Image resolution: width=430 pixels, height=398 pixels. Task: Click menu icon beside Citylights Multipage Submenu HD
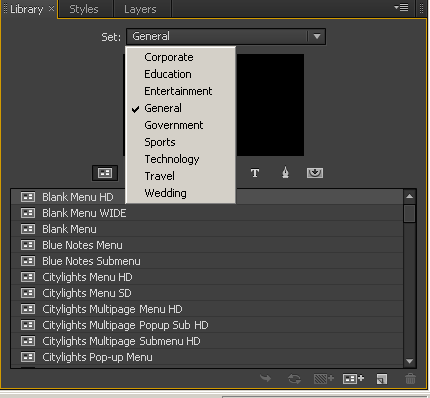pos(28,341)
